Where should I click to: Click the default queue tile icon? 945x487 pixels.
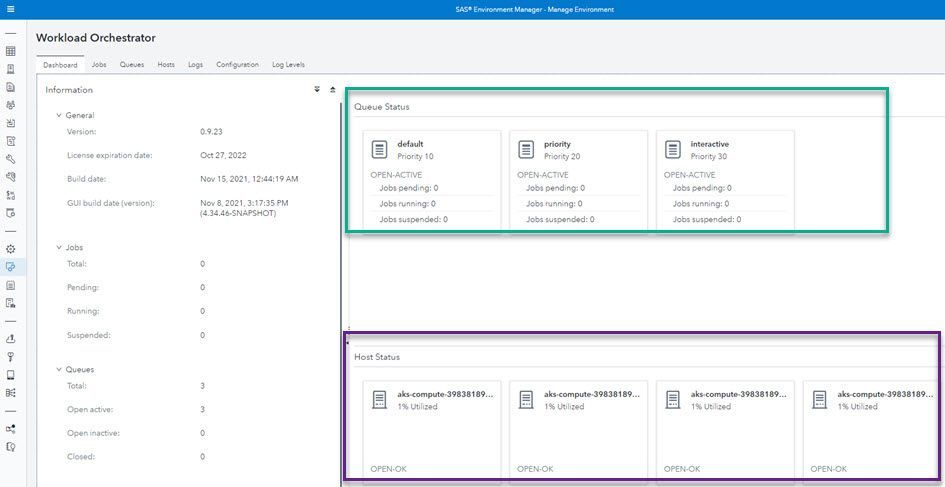pyautogui.click(x=379, y=150)
